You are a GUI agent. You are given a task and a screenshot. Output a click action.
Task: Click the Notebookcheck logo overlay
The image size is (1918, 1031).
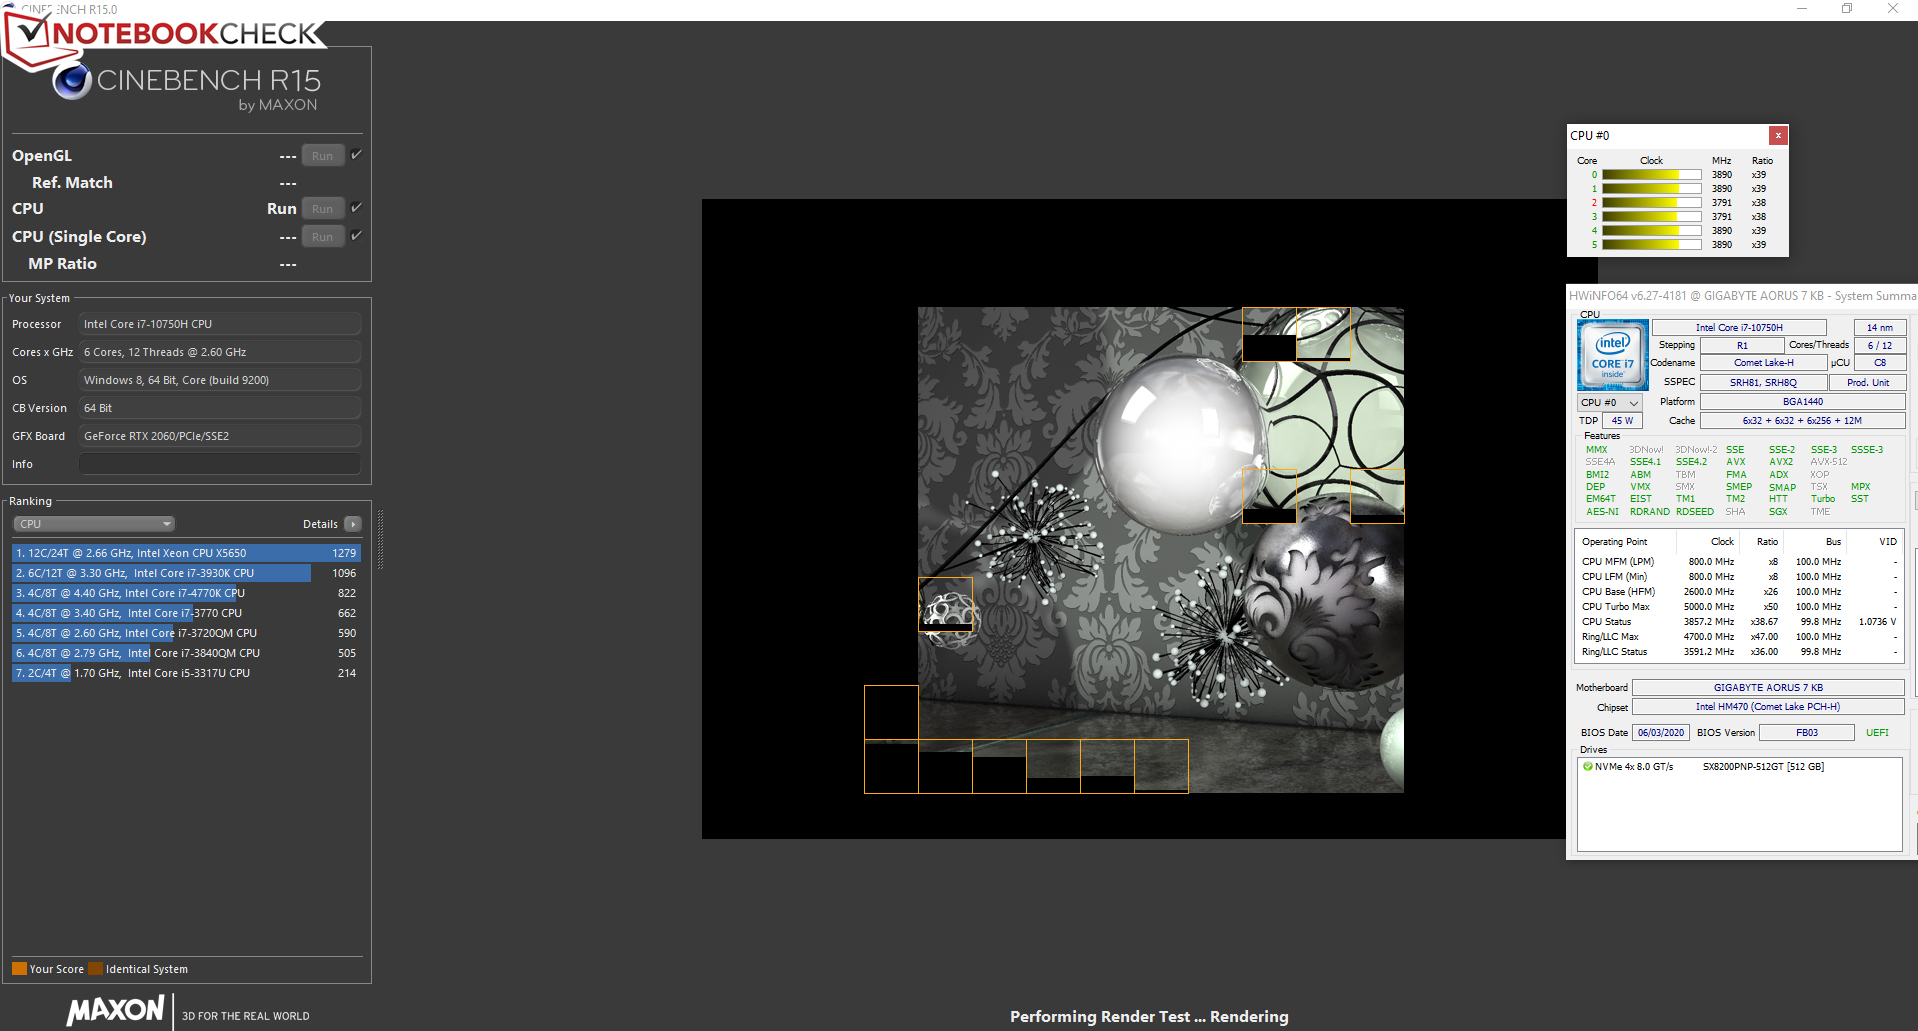165,35
